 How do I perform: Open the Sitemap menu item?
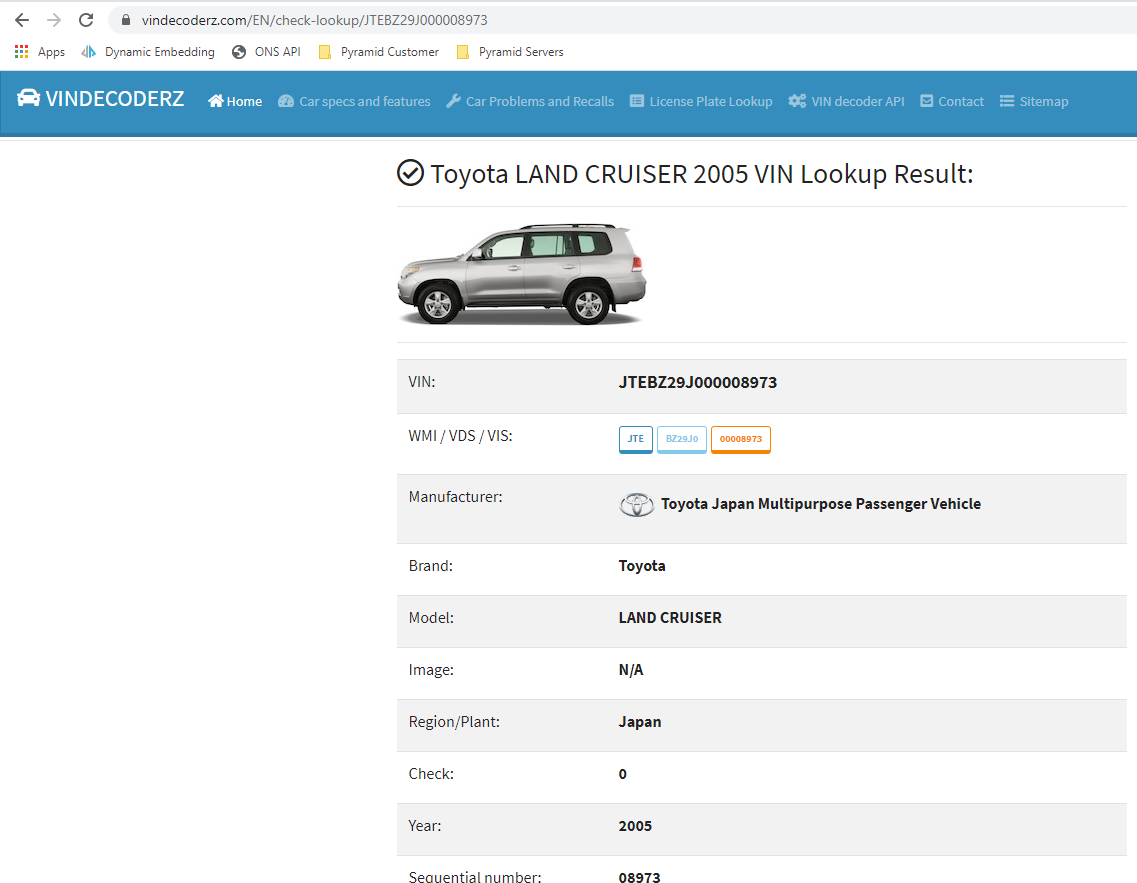click(x=1033, y=101)
